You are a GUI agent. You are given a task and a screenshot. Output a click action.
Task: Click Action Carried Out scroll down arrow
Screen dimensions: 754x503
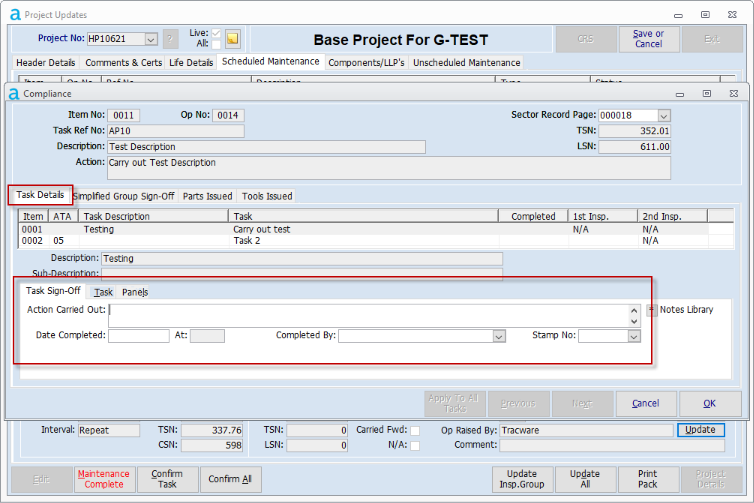(634, 321)
